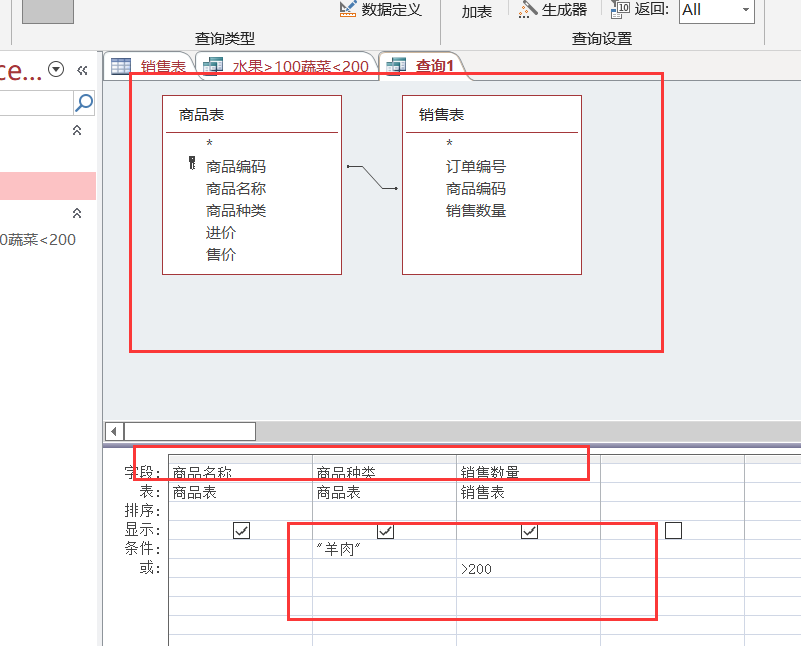
Task: Click the criteria cell containing 羊肉
Action: 340,548
